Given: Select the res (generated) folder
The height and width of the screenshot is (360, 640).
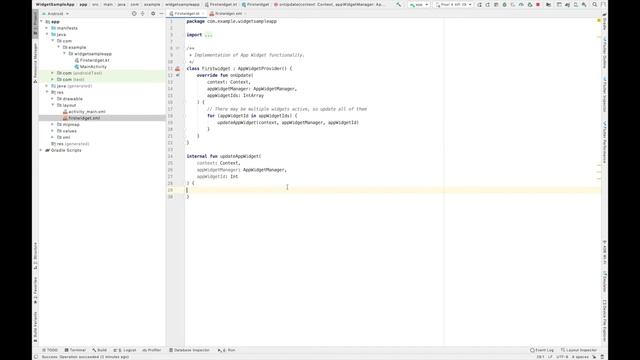Looking at the screenshot, I should pyautogui.click(x=70, y=144).
